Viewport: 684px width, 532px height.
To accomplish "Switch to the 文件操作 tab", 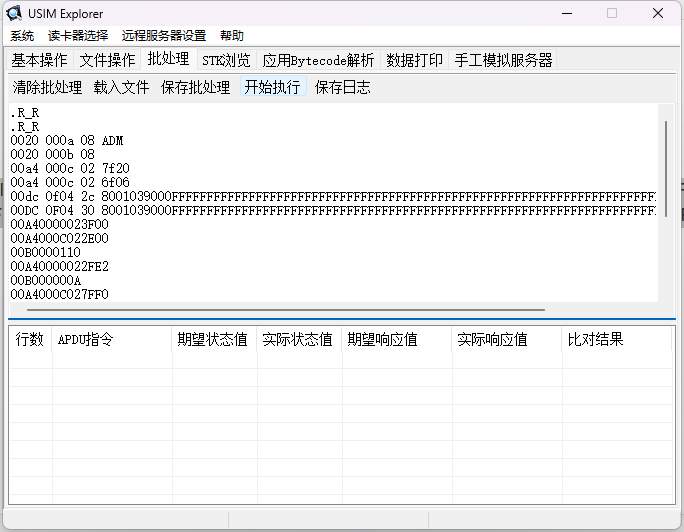I will tap(108, 60).
